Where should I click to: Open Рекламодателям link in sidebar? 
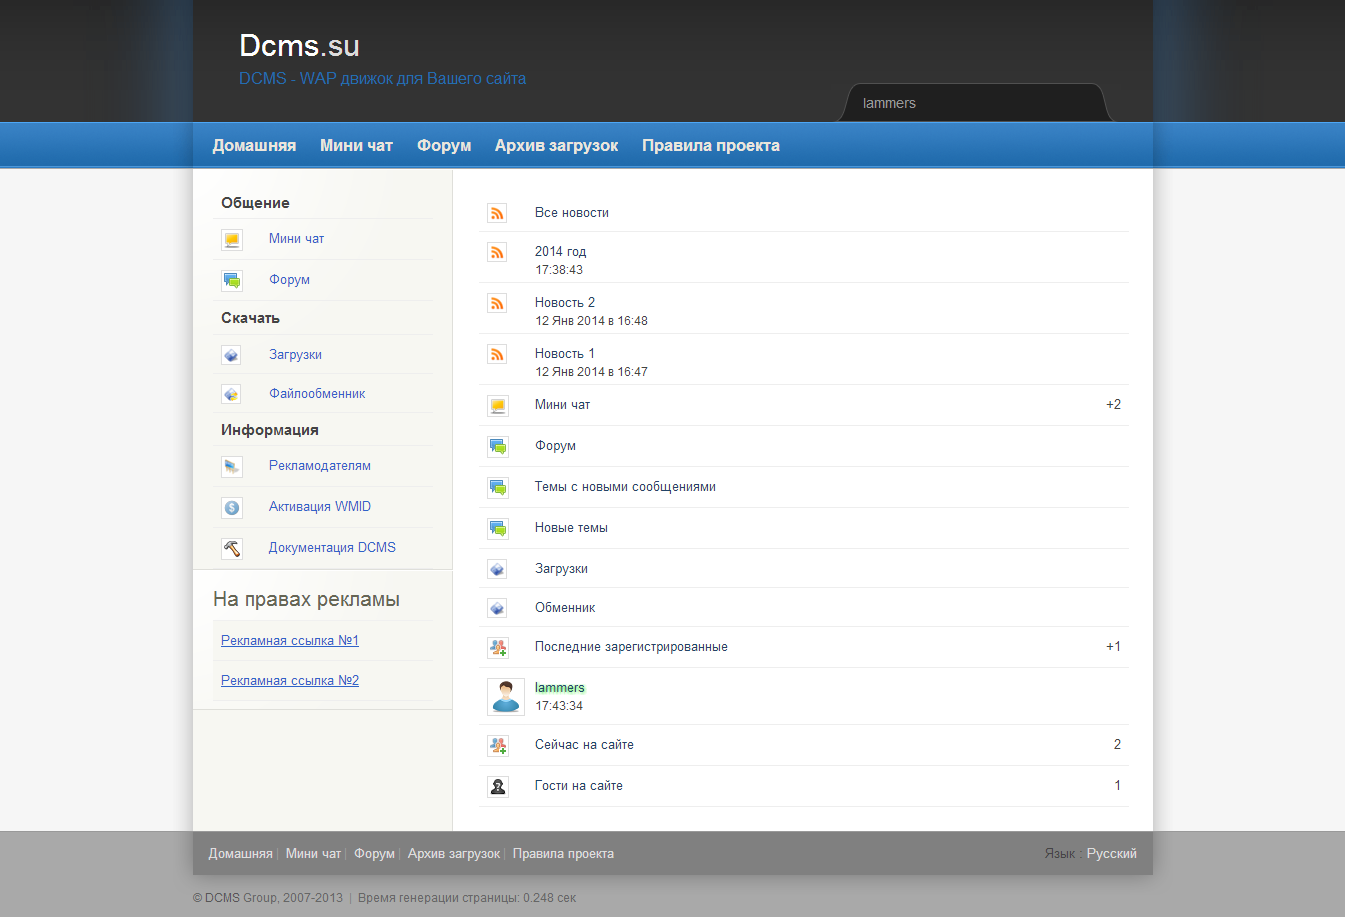point(320,466)
